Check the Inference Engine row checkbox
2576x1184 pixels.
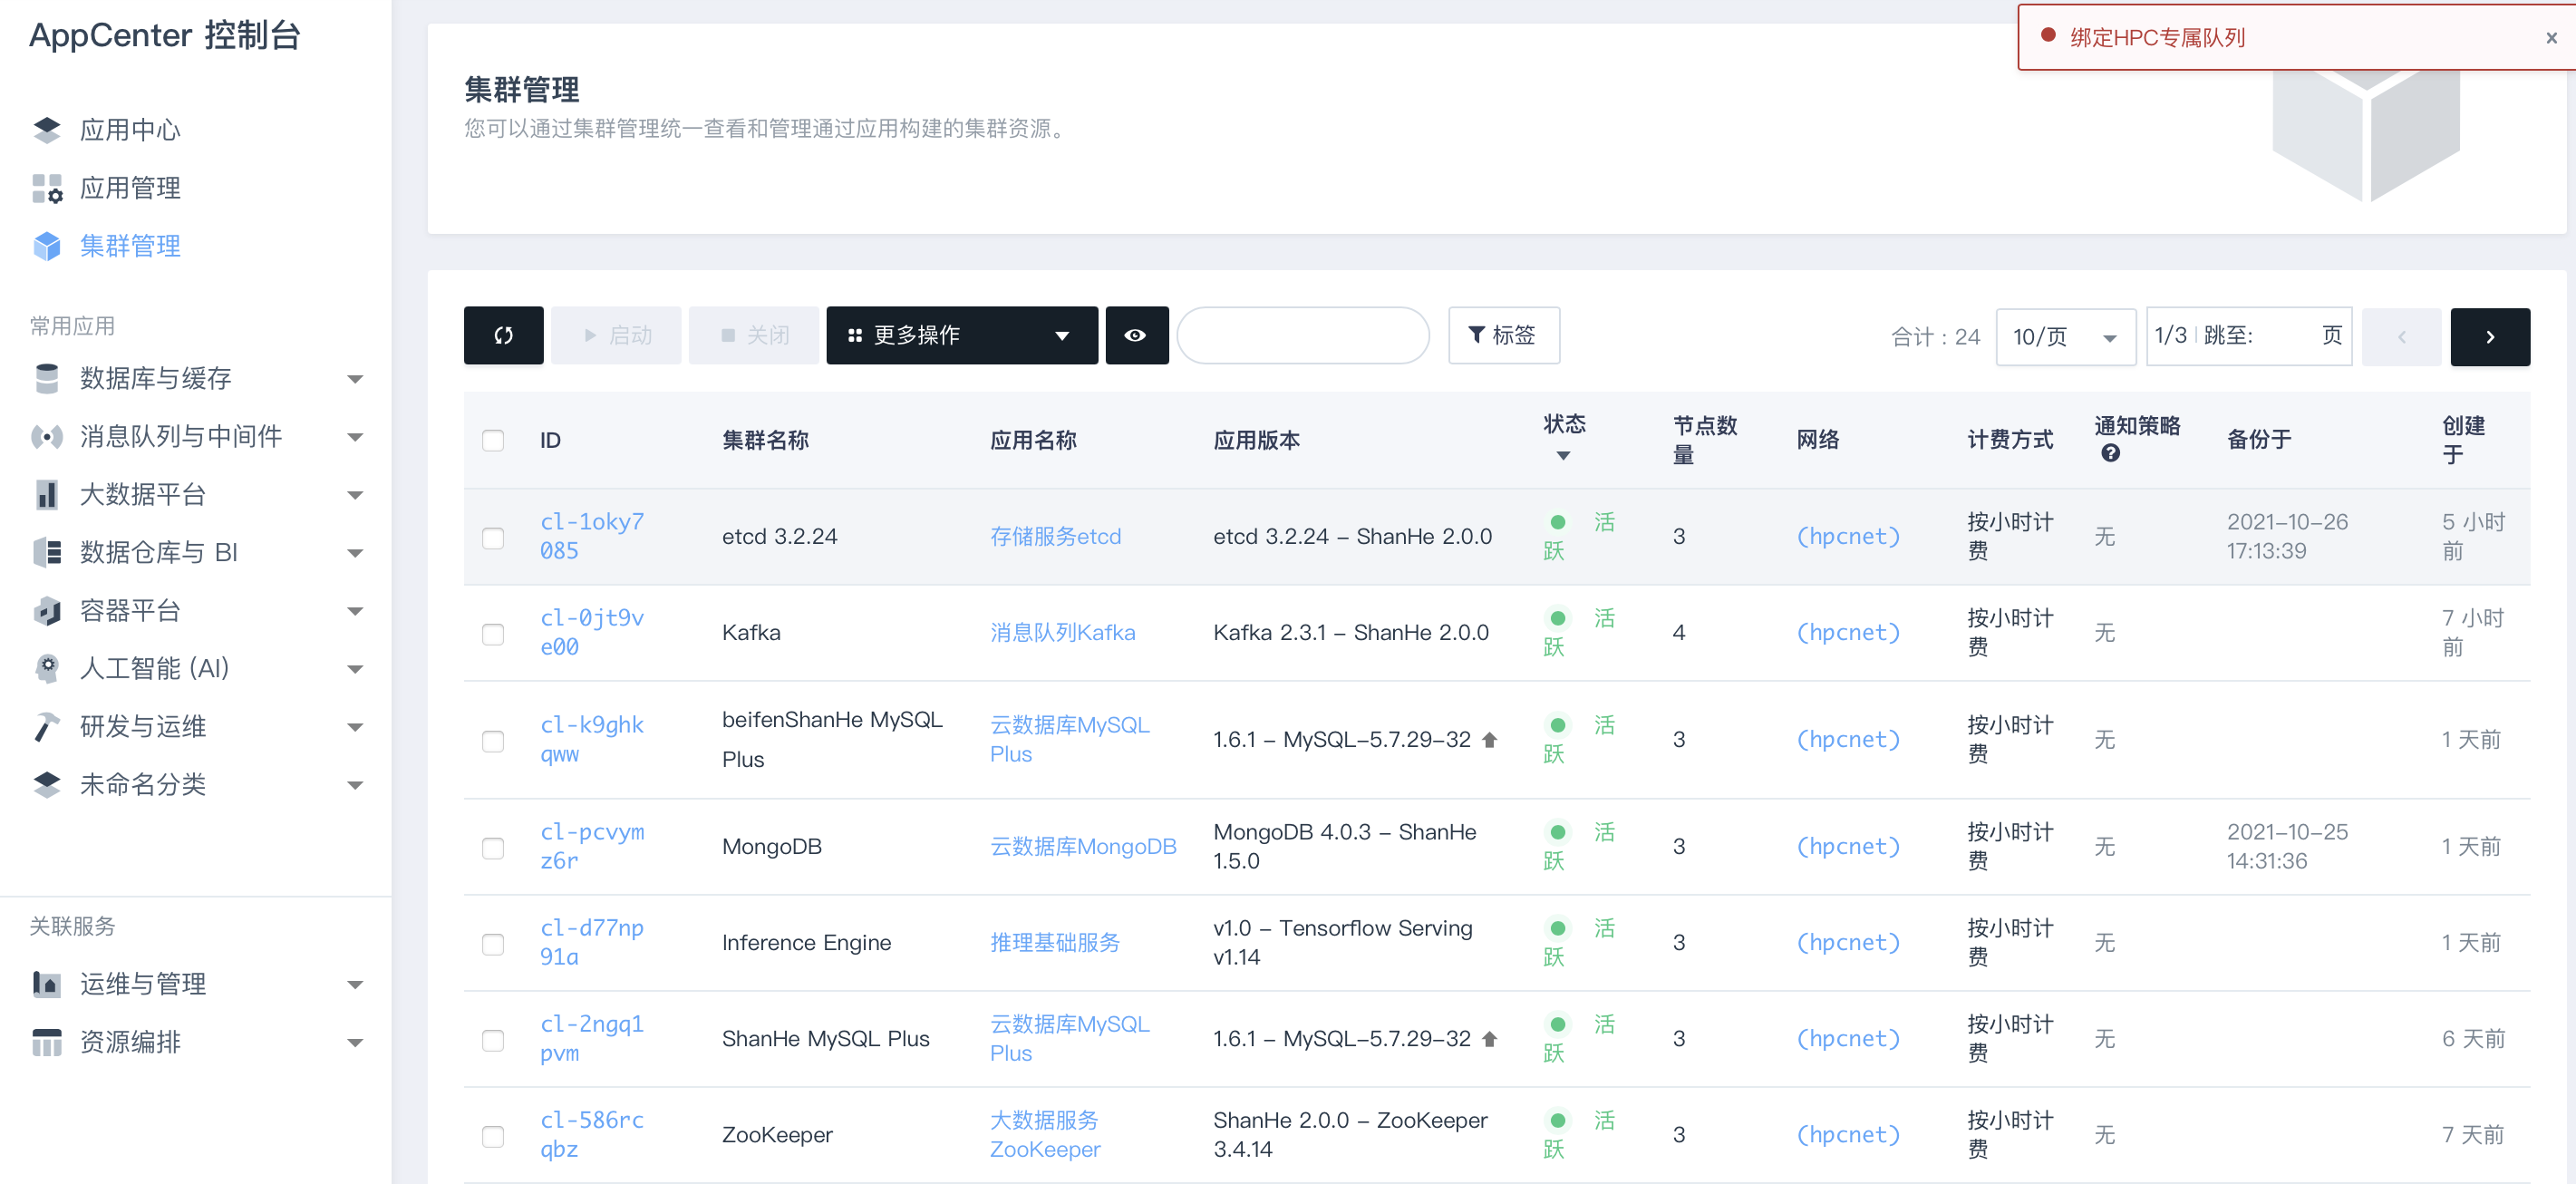pyautogui.click(x=493, y=944)
